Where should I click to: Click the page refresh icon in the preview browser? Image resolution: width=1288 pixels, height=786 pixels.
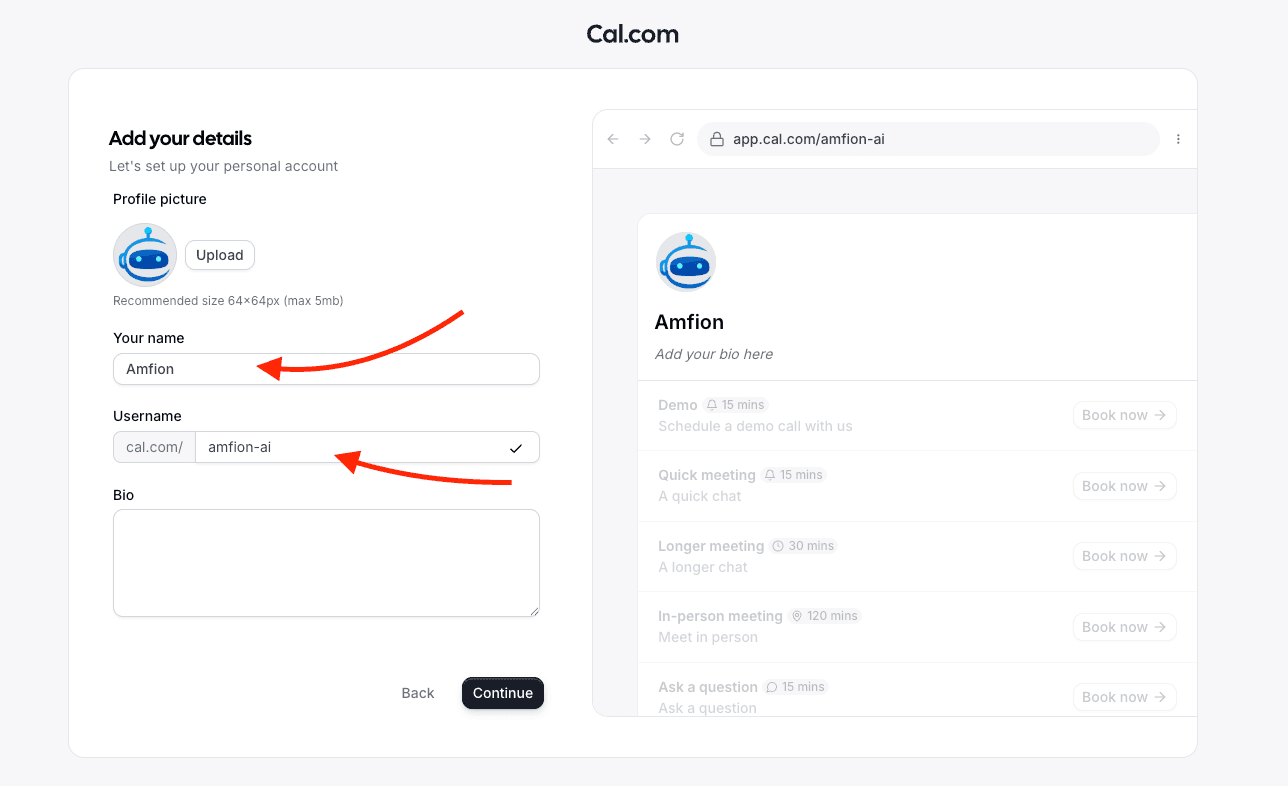[677, 139]
